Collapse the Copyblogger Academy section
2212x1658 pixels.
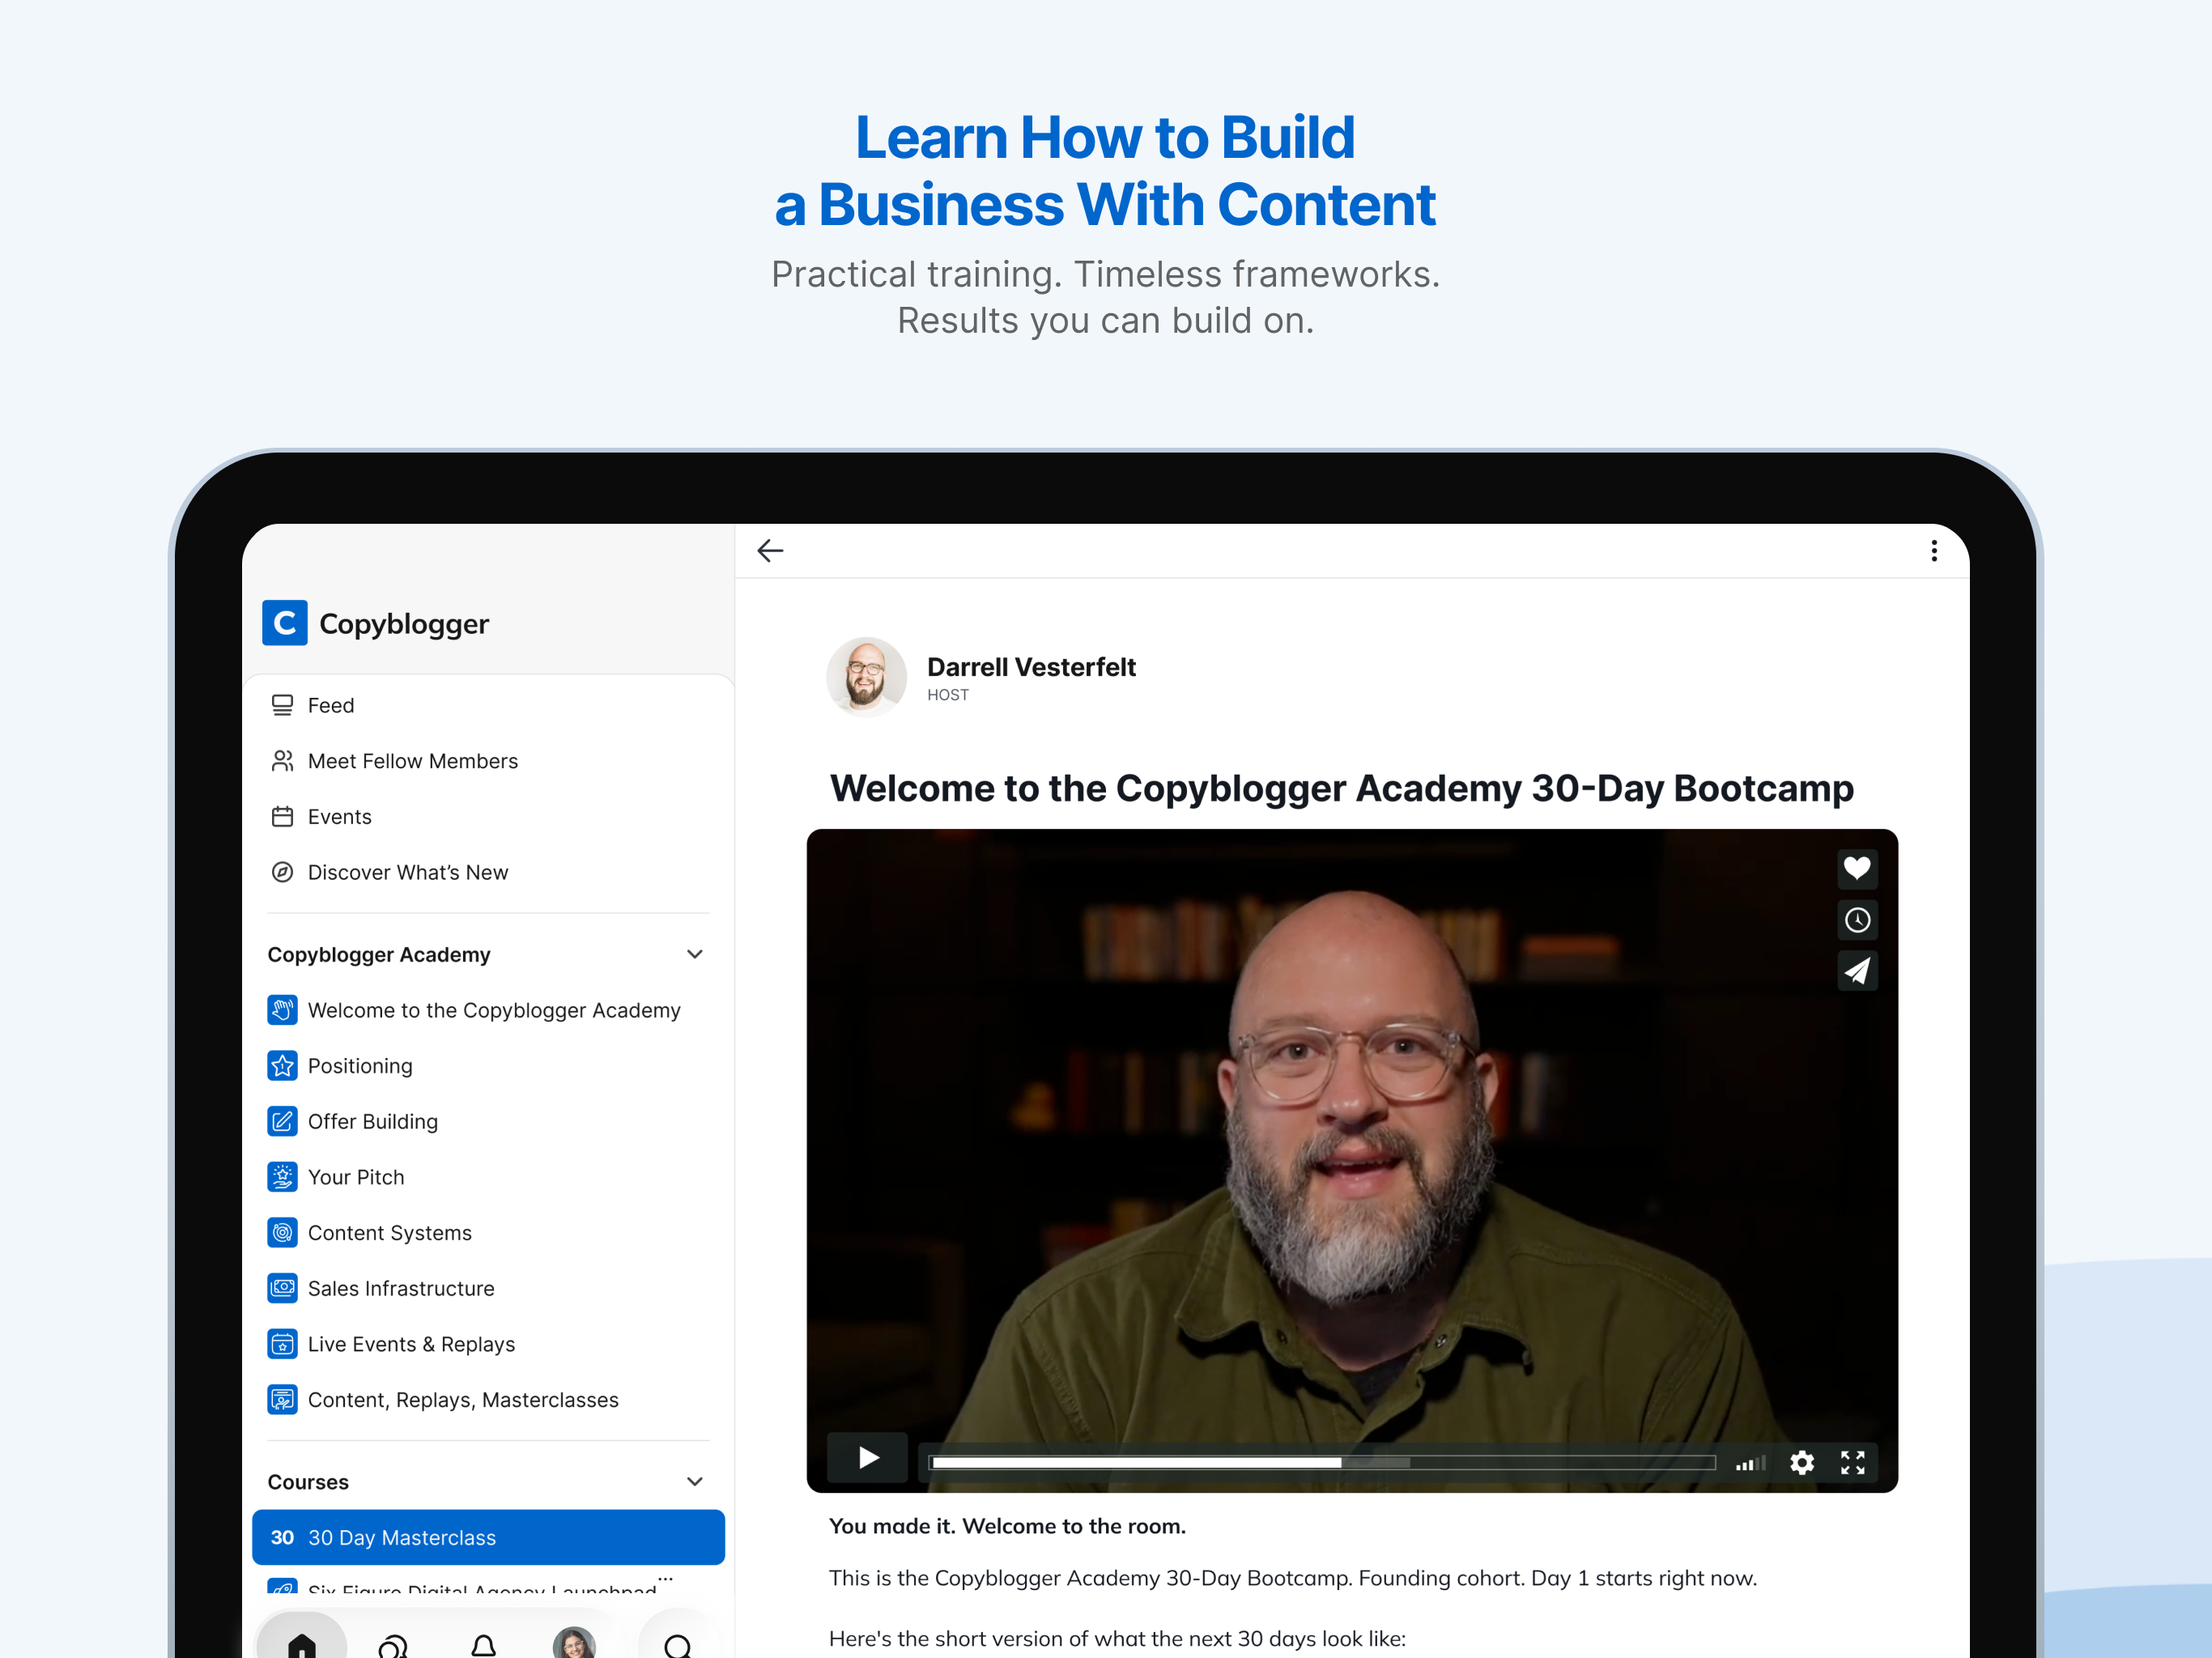pos(695,954)
